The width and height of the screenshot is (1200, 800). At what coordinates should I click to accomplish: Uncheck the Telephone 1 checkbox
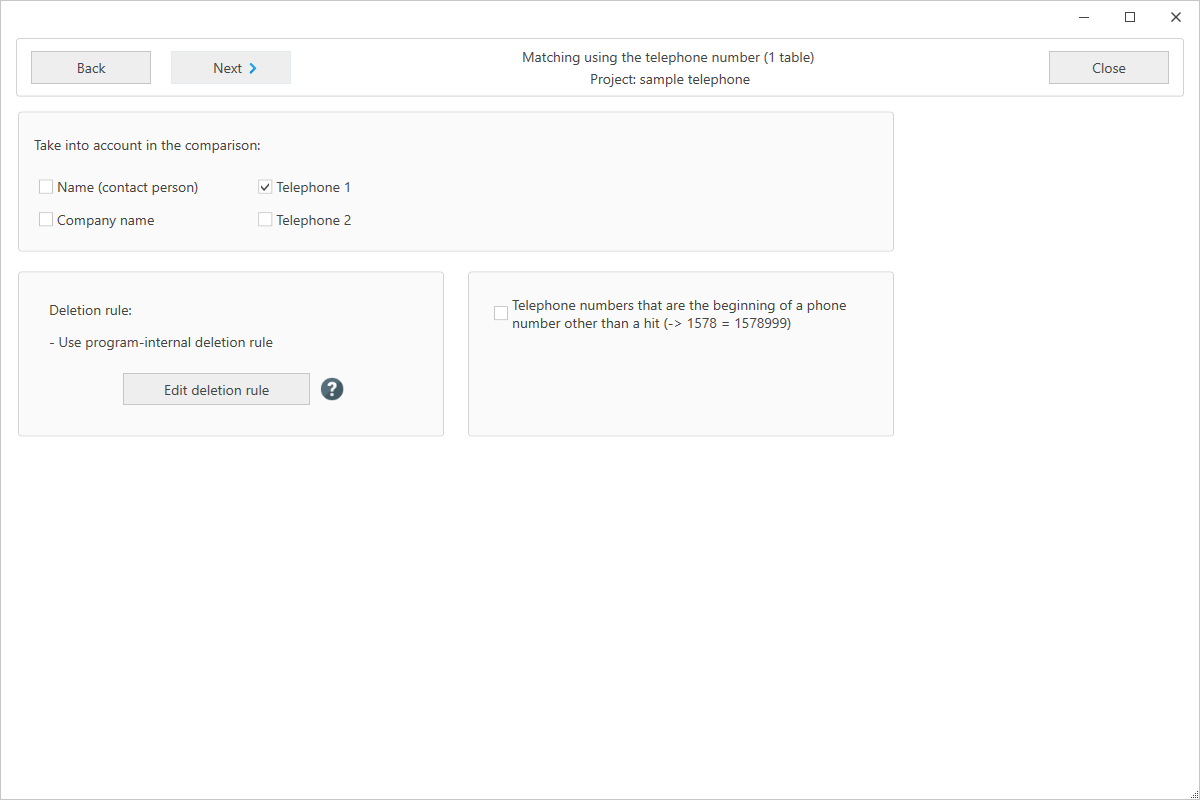coord(265,187)
